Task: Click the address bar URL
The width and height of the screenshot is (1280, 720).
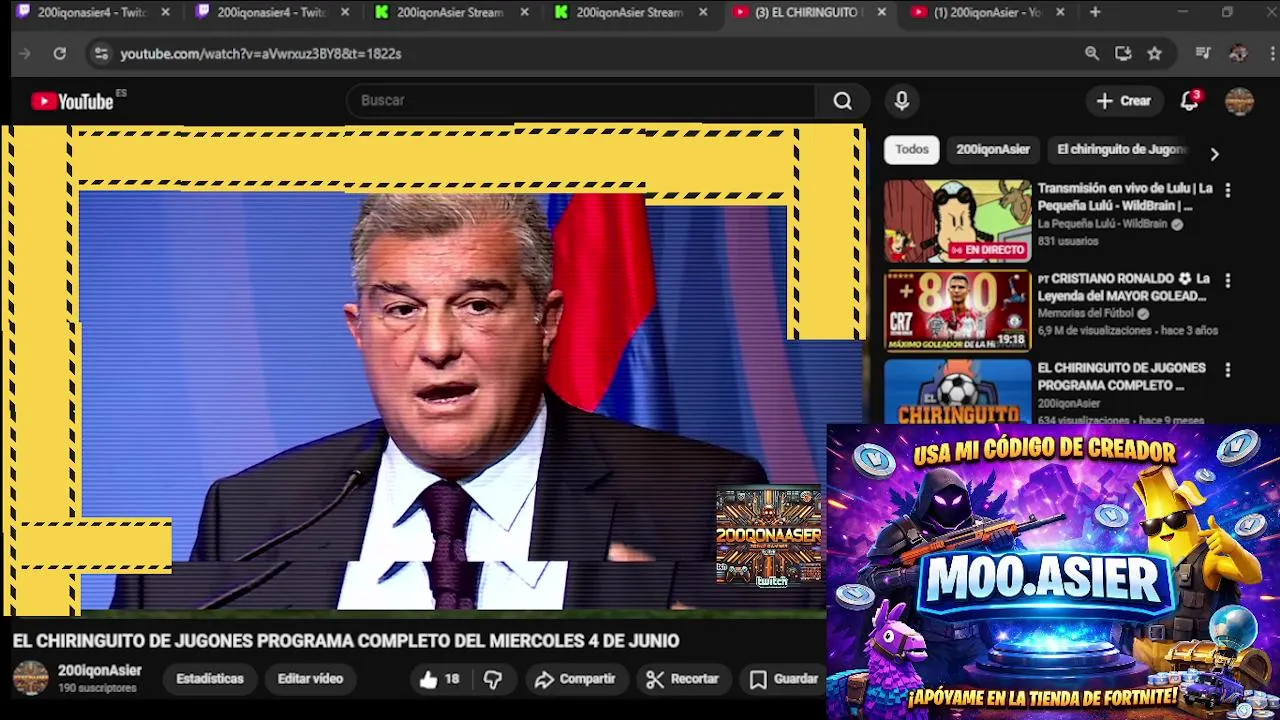Action: click(260, 54)
